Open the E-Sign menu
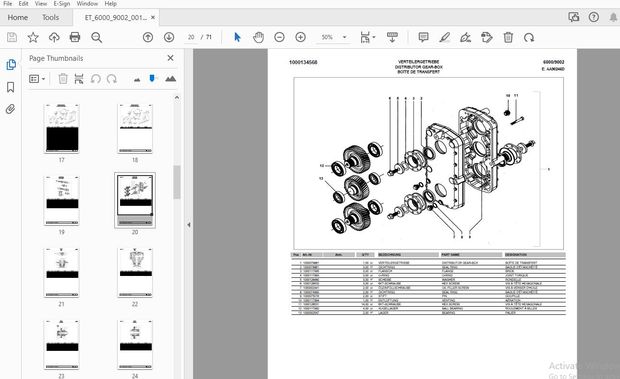Image resolution: width=620 pixels, height=379 pixels. [62, 4]
